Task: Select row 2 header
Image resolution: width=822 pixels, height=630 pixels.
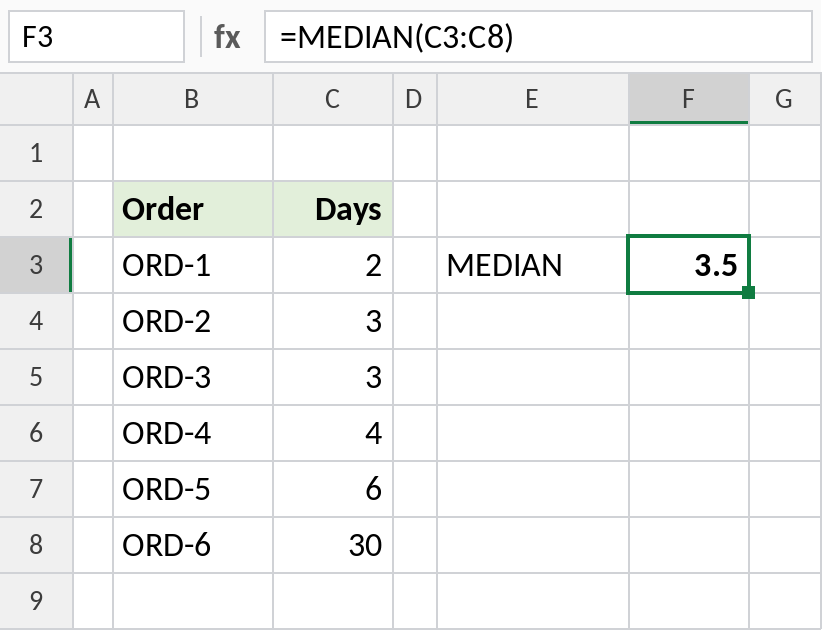Action: (x=36, y=209)
